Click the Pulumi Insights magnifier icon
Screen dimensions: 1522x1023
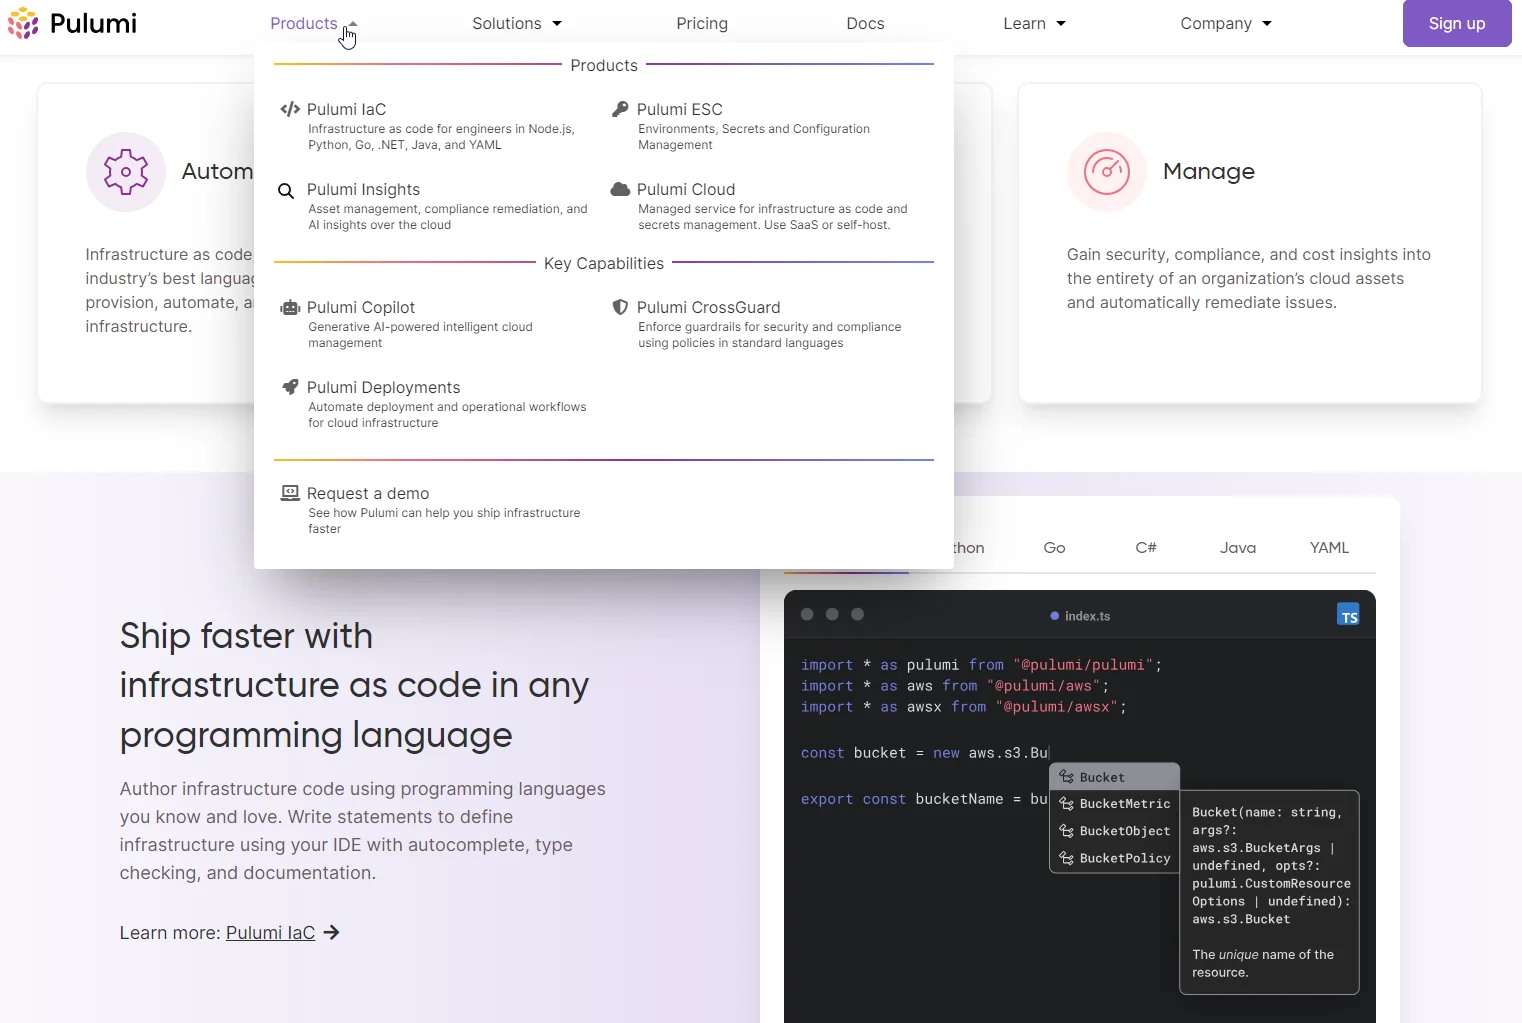(x=286, y=191)
